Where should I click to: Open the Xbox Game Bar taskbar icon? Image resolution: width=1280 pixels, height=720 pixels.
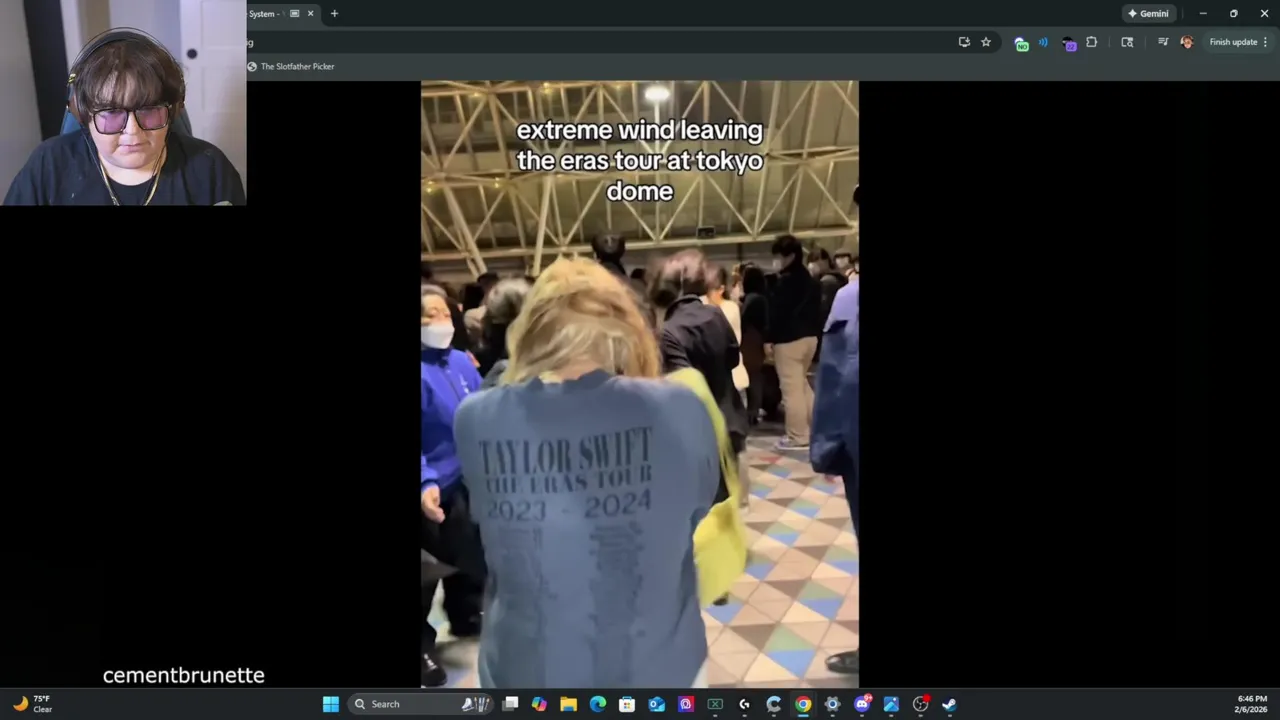pos(715,704)
